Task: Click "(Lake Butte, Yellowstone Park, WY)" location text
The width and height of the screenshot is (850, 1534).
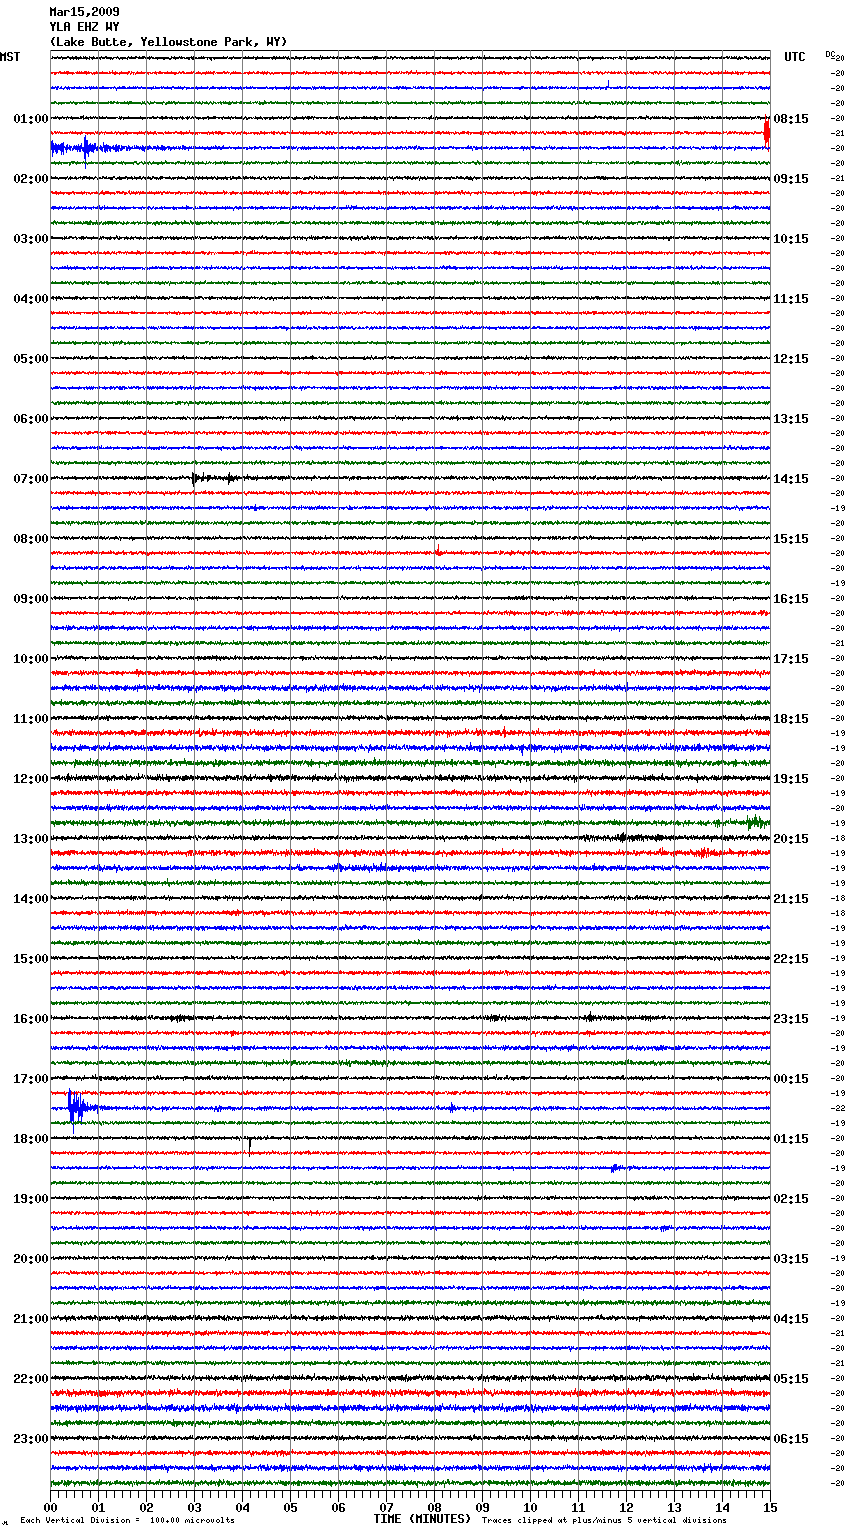Action: (168, 42)
